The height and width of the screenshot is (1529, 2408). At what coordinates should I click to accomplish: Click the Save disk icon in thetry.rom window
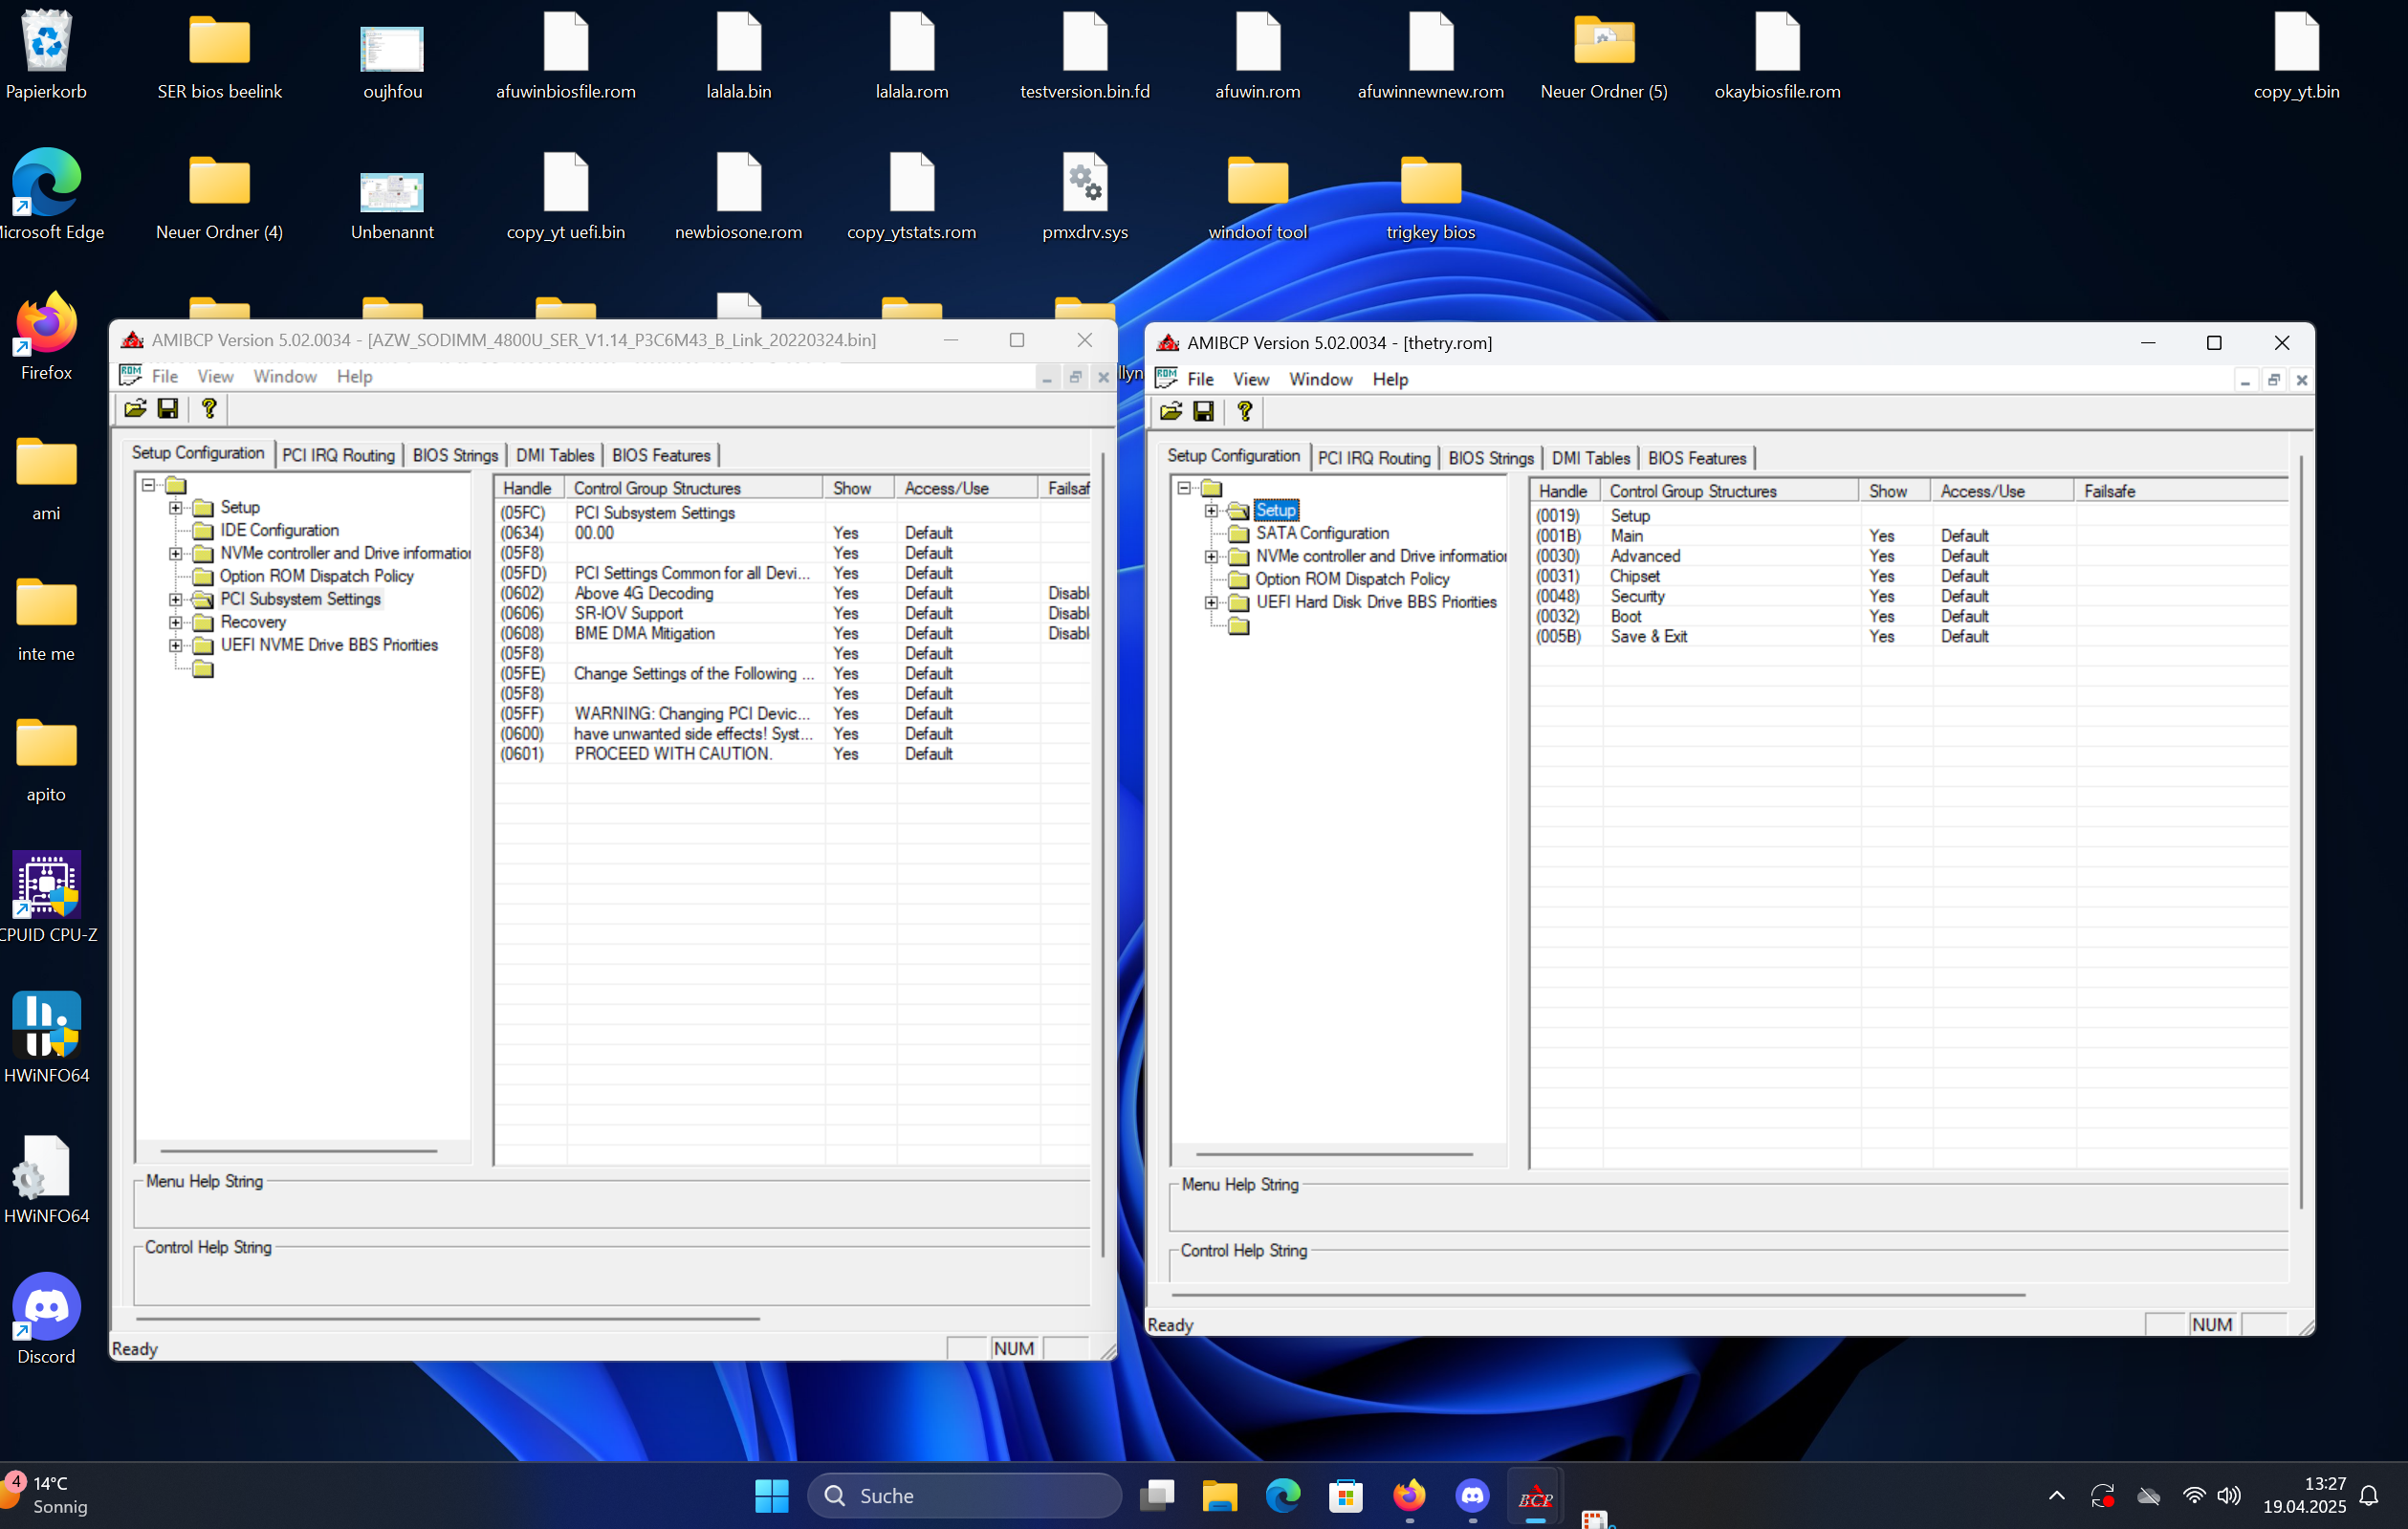[x=1204, y=411]
